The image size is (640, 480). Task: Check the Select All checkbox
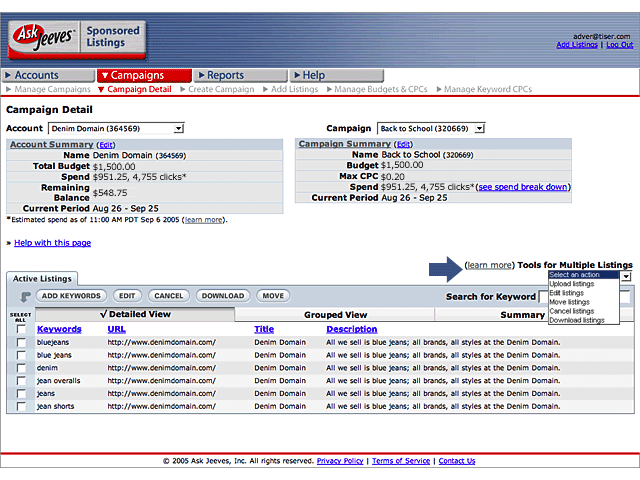(21, 329)
